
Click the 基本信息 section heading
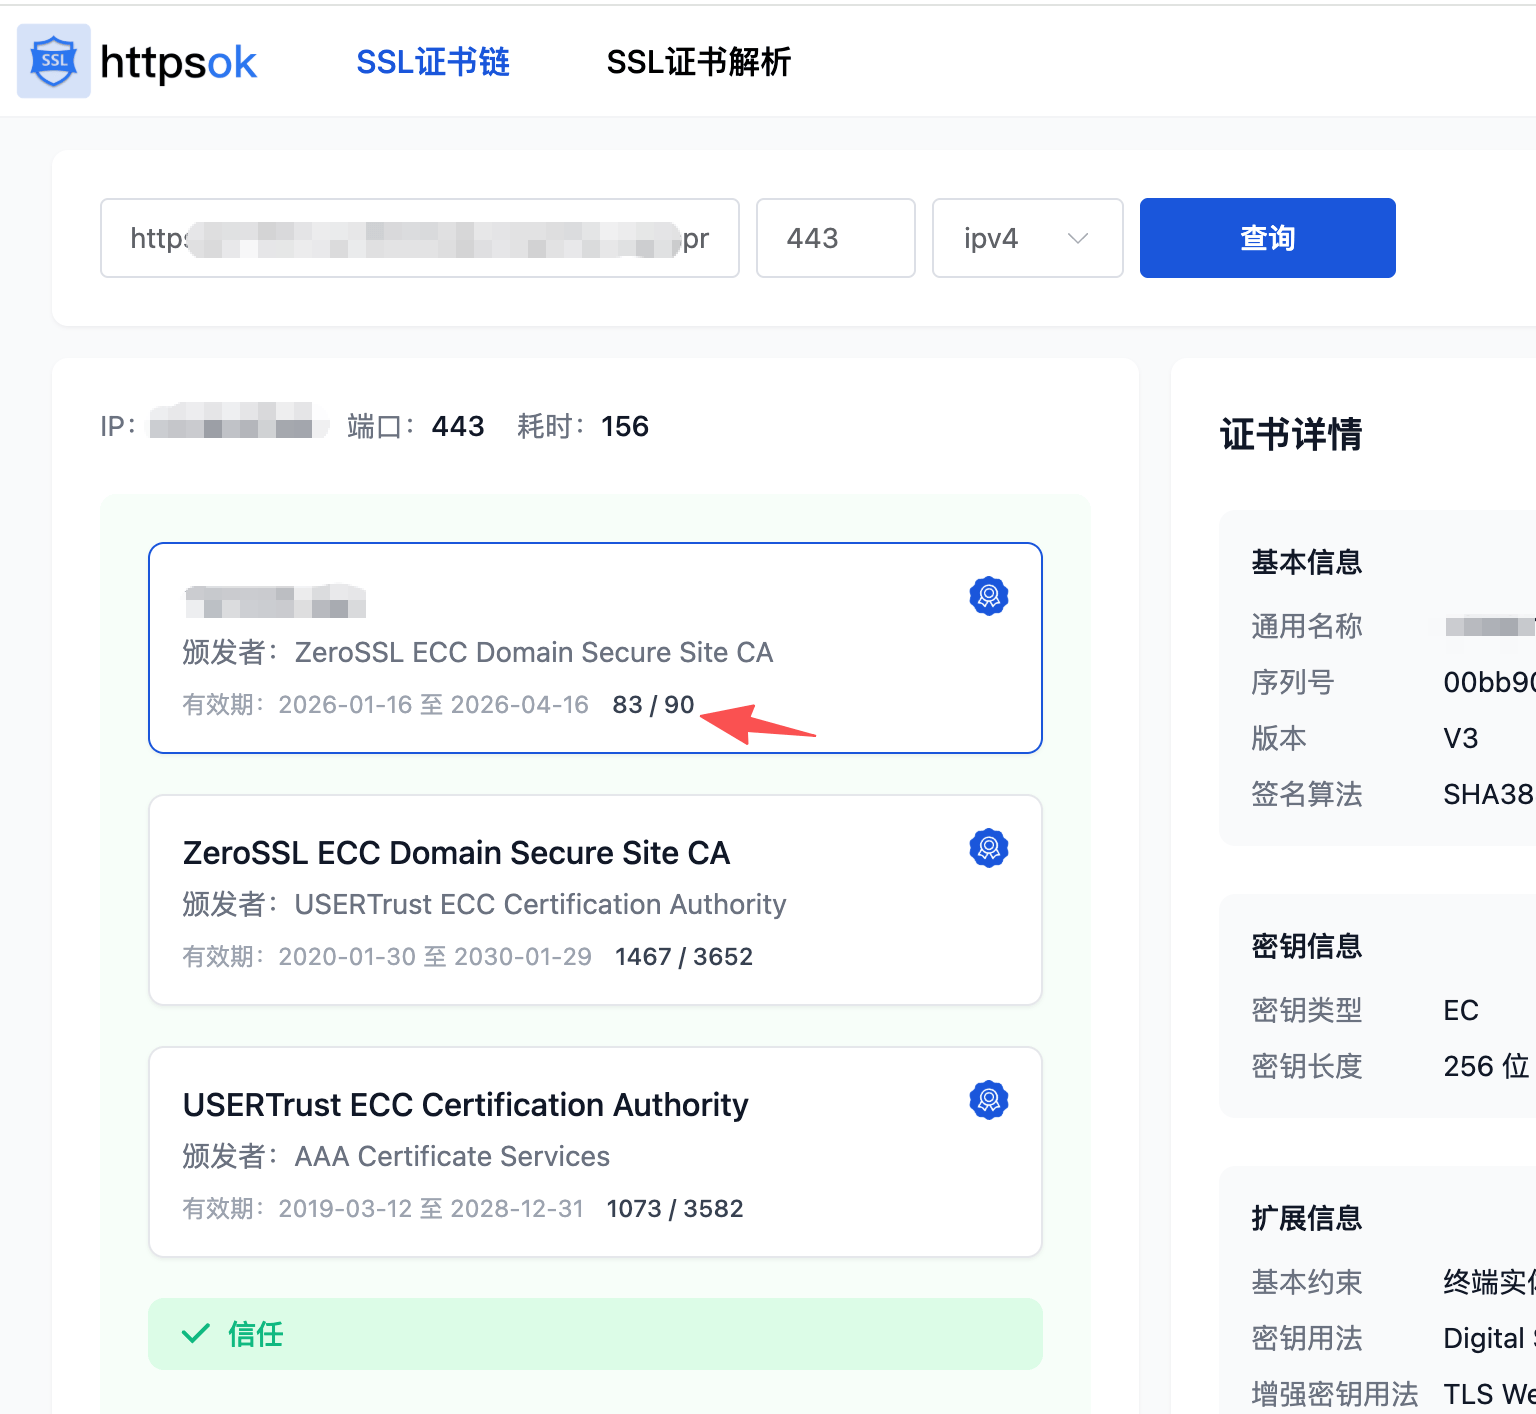point(1306,562)
